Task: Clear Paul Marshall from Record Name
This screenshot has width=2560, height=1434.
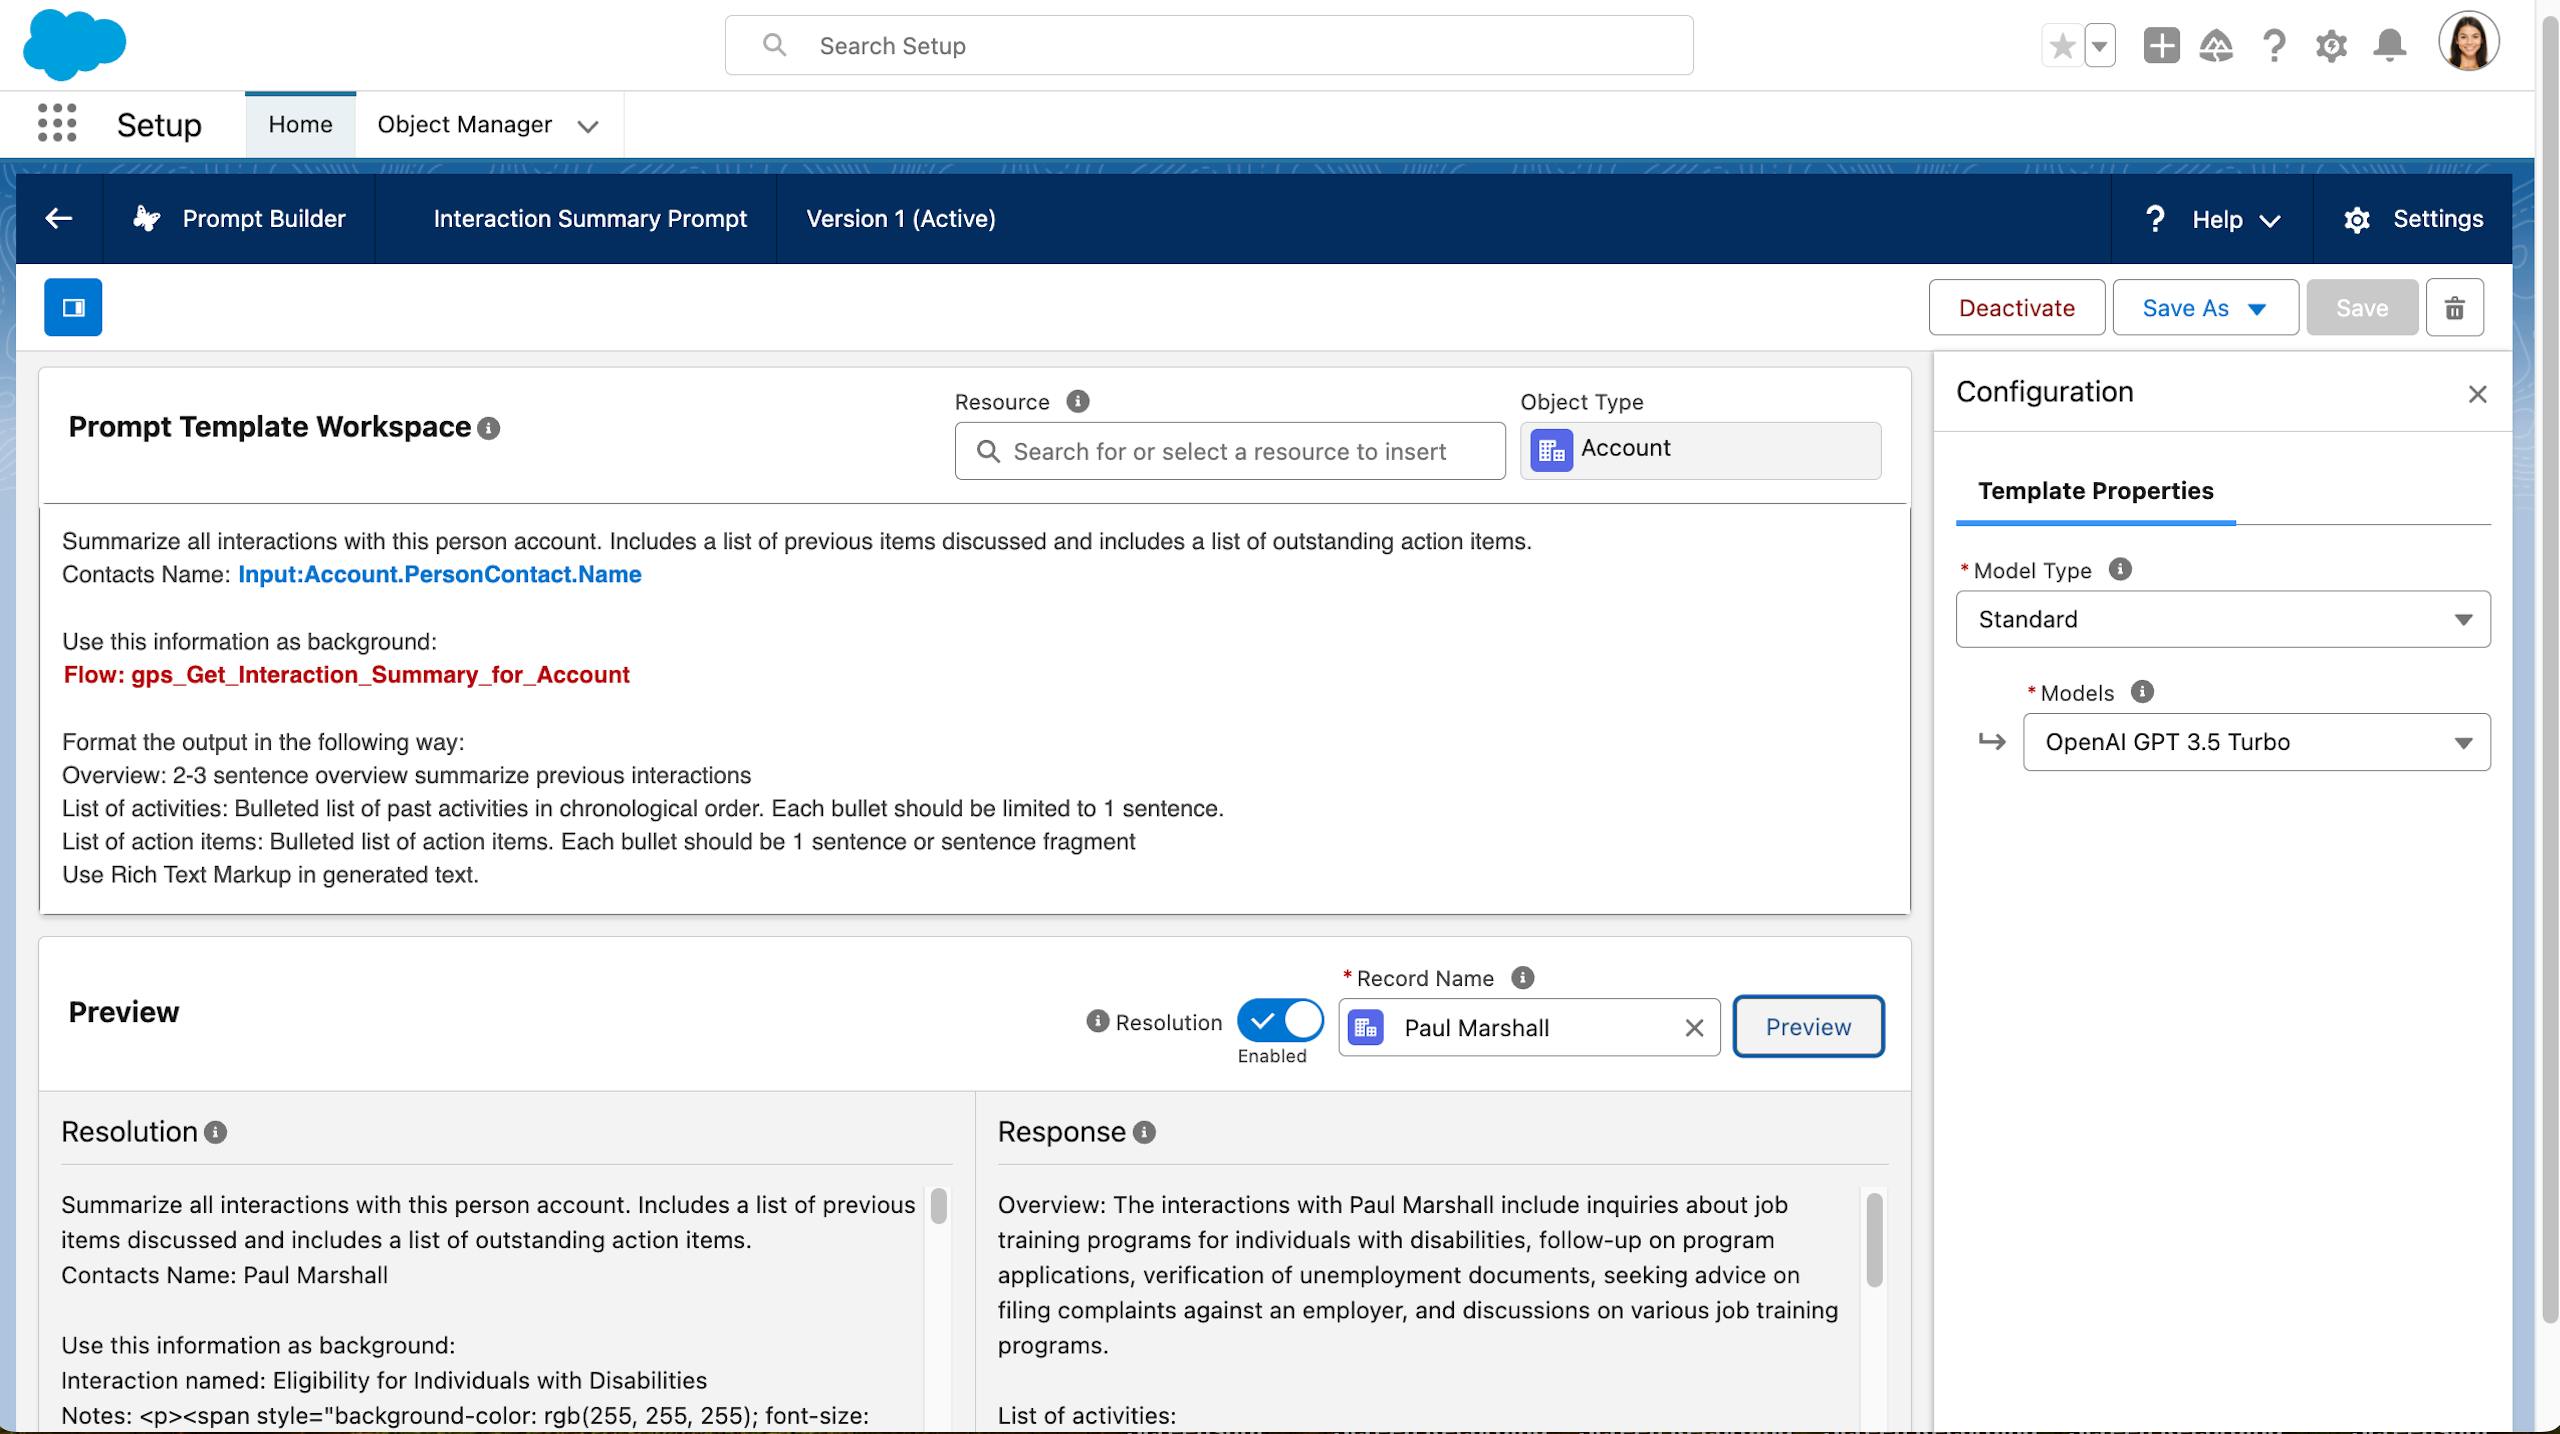Action: point(1694,1028)
